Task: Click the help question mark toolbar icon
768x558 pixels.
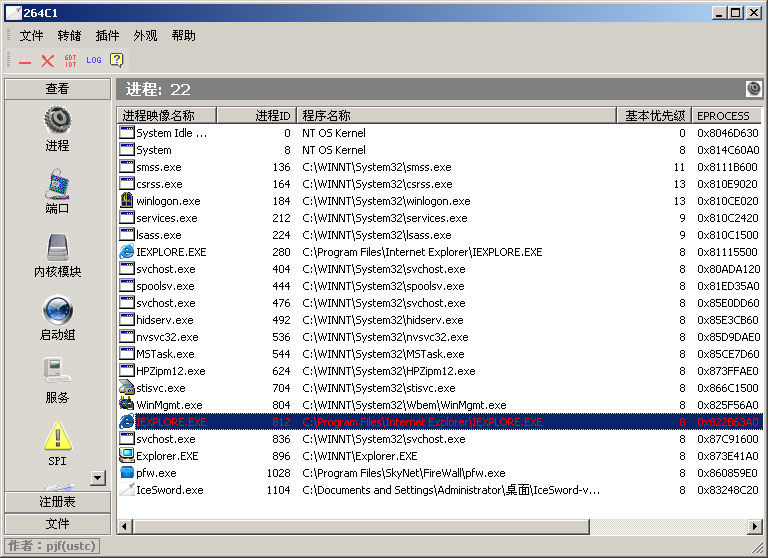Action: 117,60
